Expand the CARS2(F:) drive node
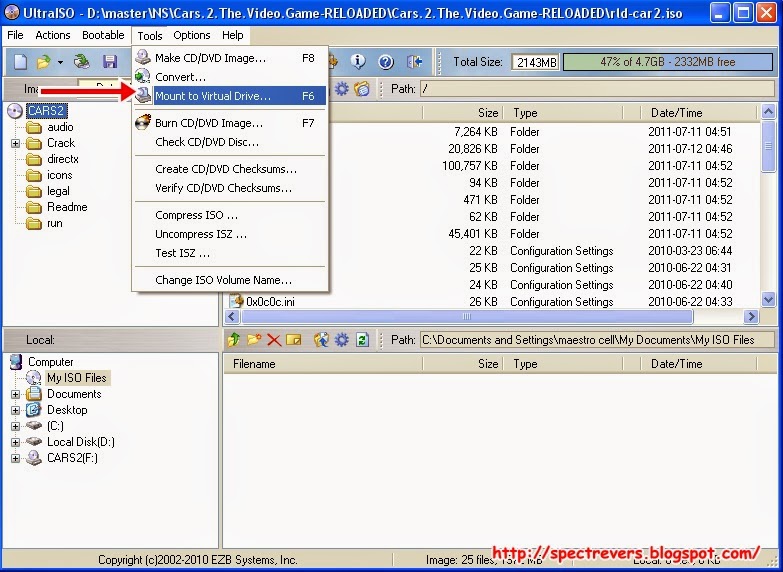 (15, 458)
